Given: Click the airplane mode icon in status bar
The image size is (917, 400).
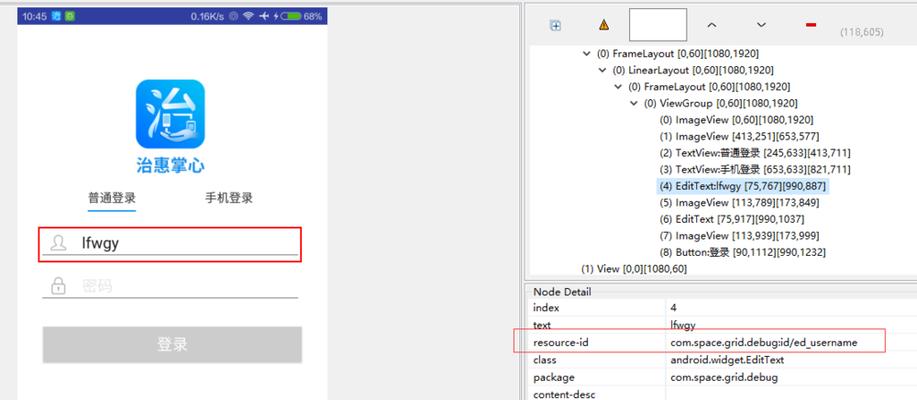Looking at the screenshot, I should [264, 16].
